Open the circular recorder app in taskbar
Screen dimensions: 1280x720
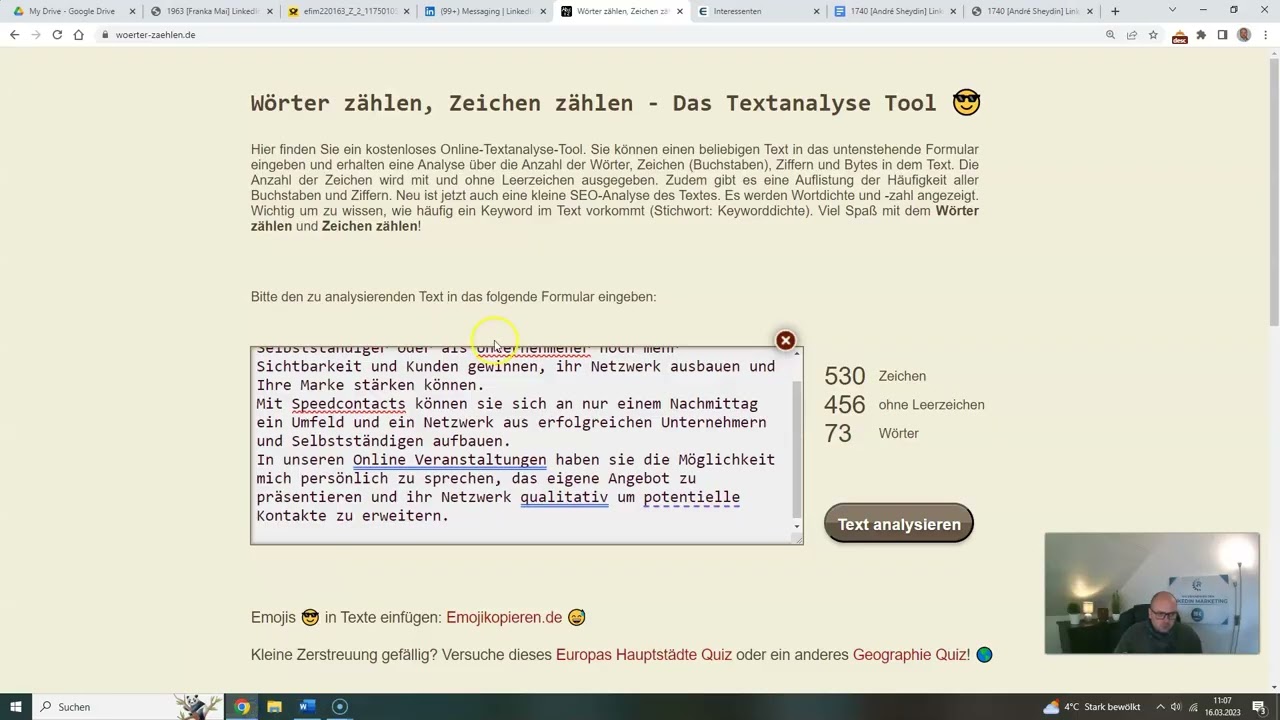coord(339,706)
